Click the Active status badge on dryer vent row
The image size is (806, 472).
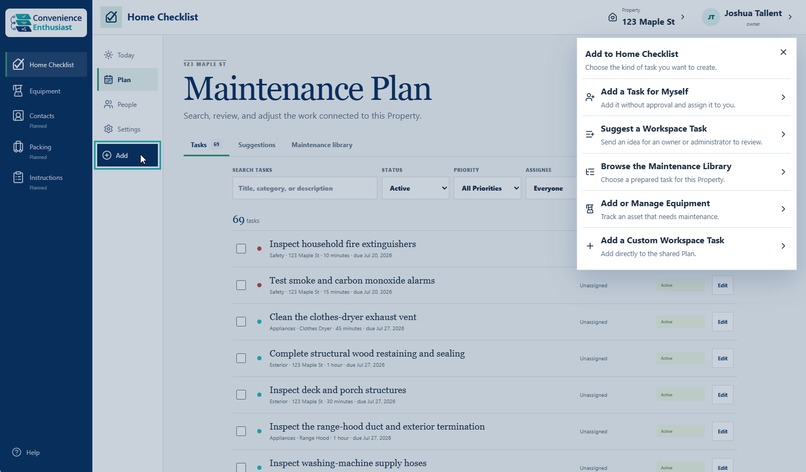tap(681, 322)
